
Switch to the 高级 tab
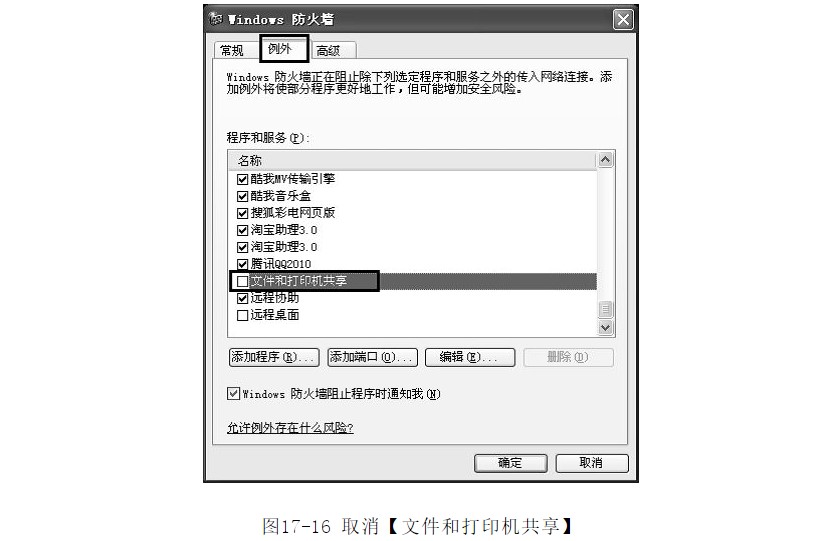point(333,51)
